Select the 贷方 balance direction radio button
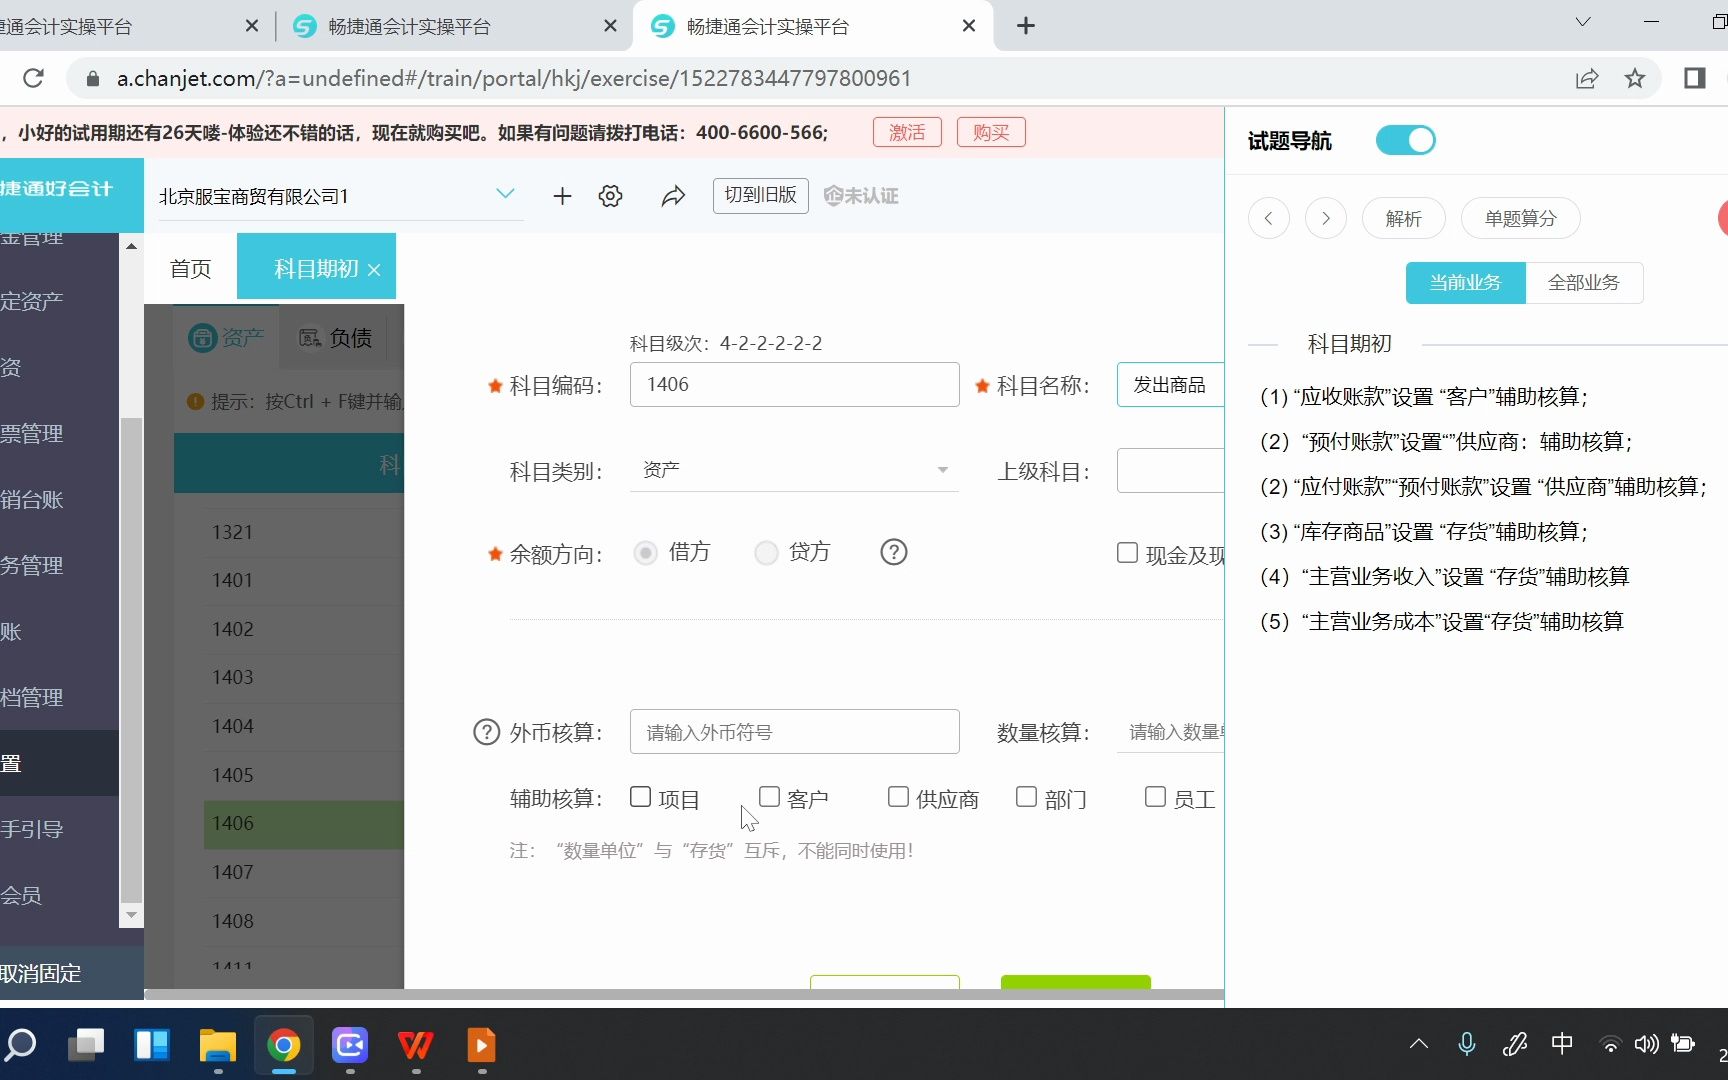 766,552
